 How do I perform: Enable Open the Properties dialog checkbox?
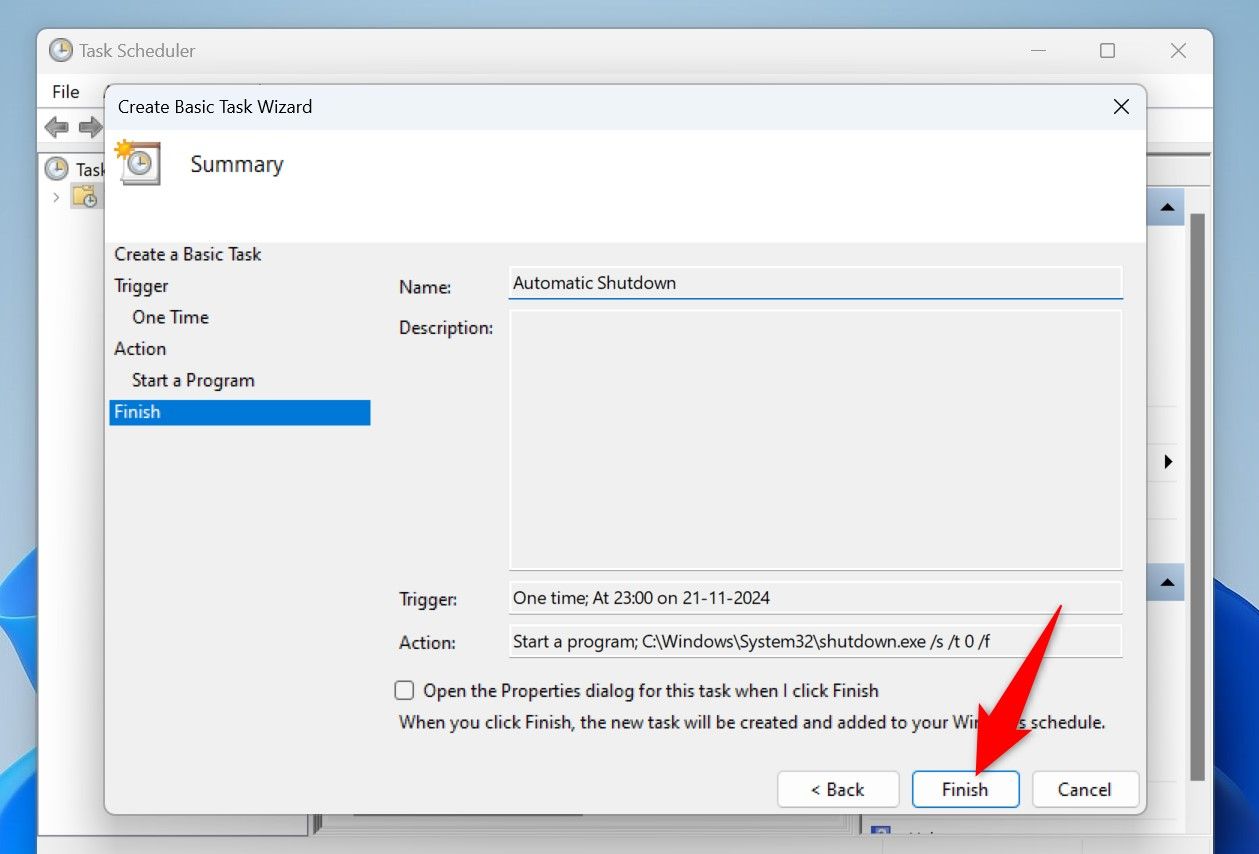(404, 690)
